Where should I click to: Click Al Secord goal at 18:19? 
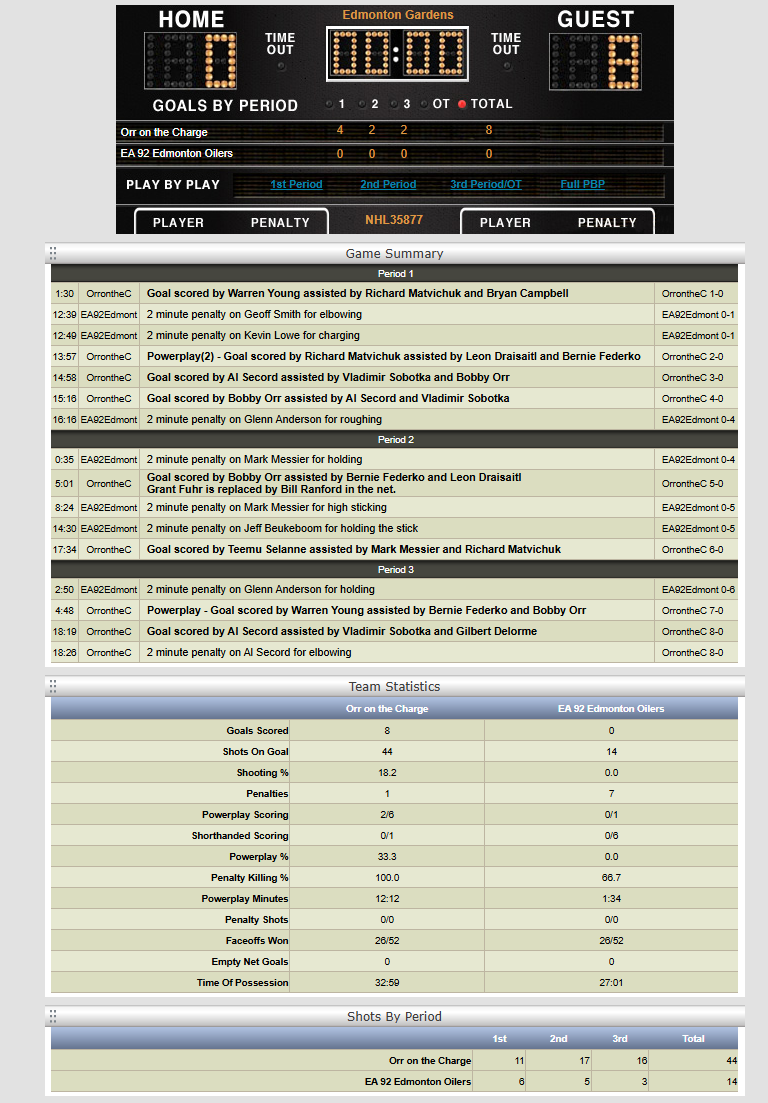coord(395,632)
